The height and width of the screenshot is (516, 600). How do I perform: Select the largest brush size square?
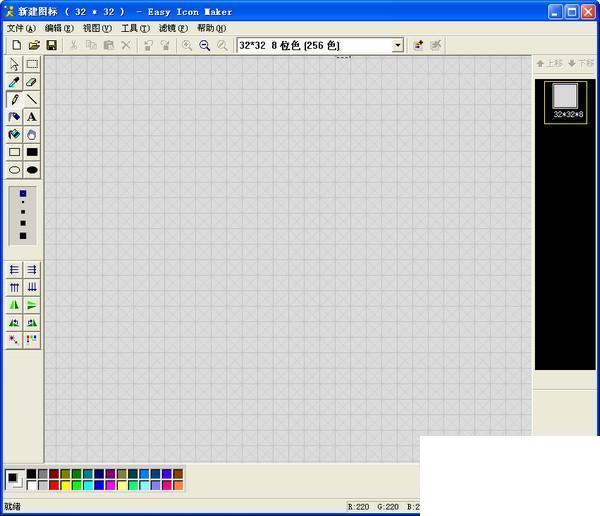[x=23, y=236]
